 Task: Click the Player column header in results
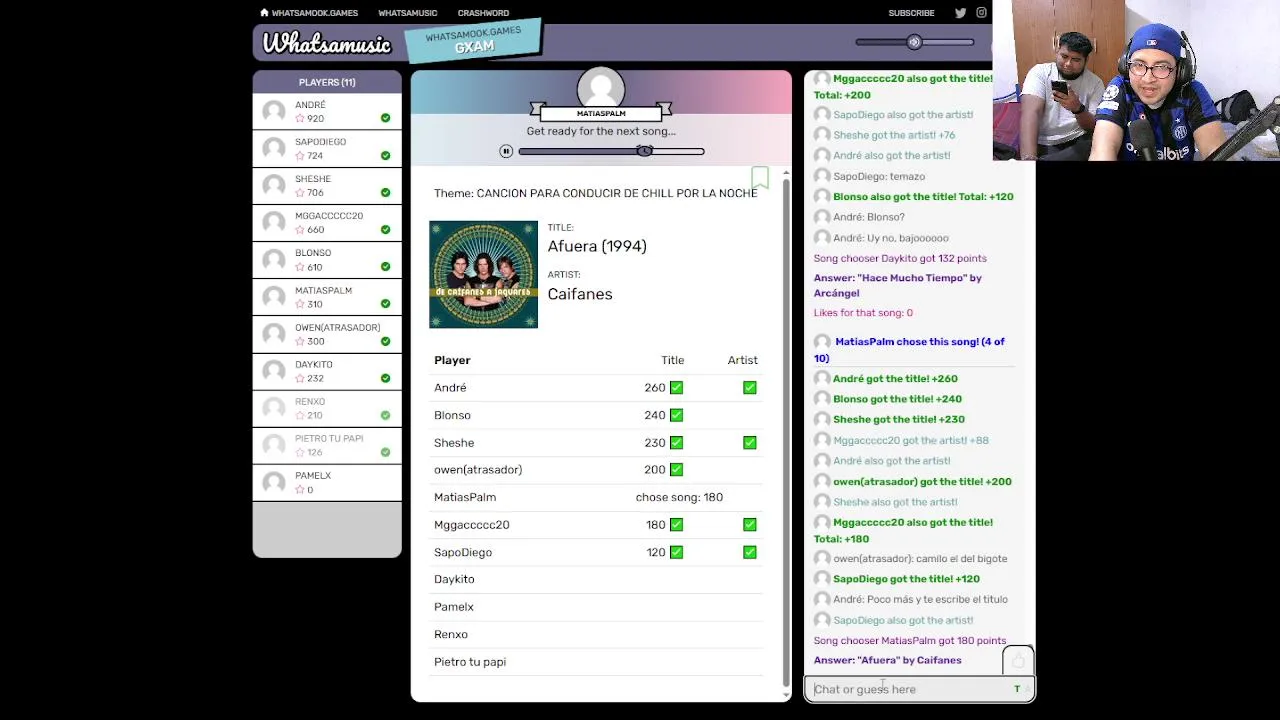pyautogui.click(x=452, y=360)
